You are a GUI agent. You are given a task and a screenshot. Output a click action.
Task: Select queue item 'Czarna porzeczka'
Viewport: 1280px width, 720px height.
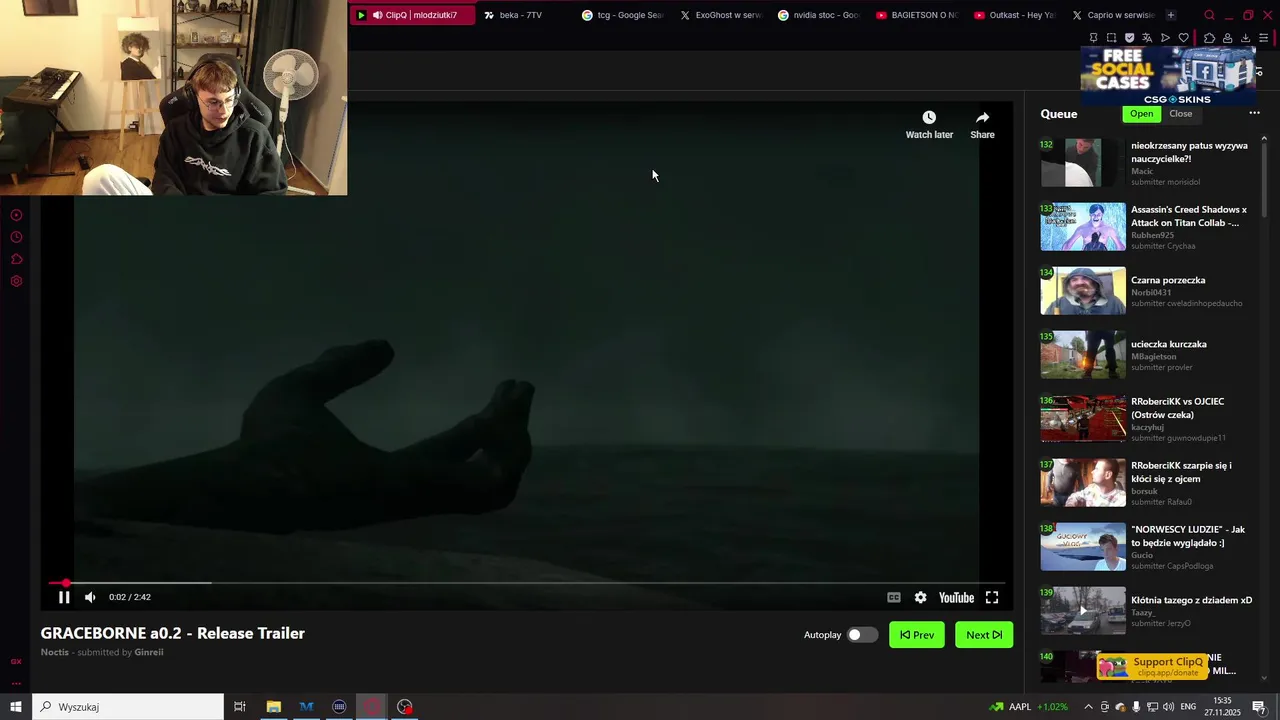coord(1168,280)
